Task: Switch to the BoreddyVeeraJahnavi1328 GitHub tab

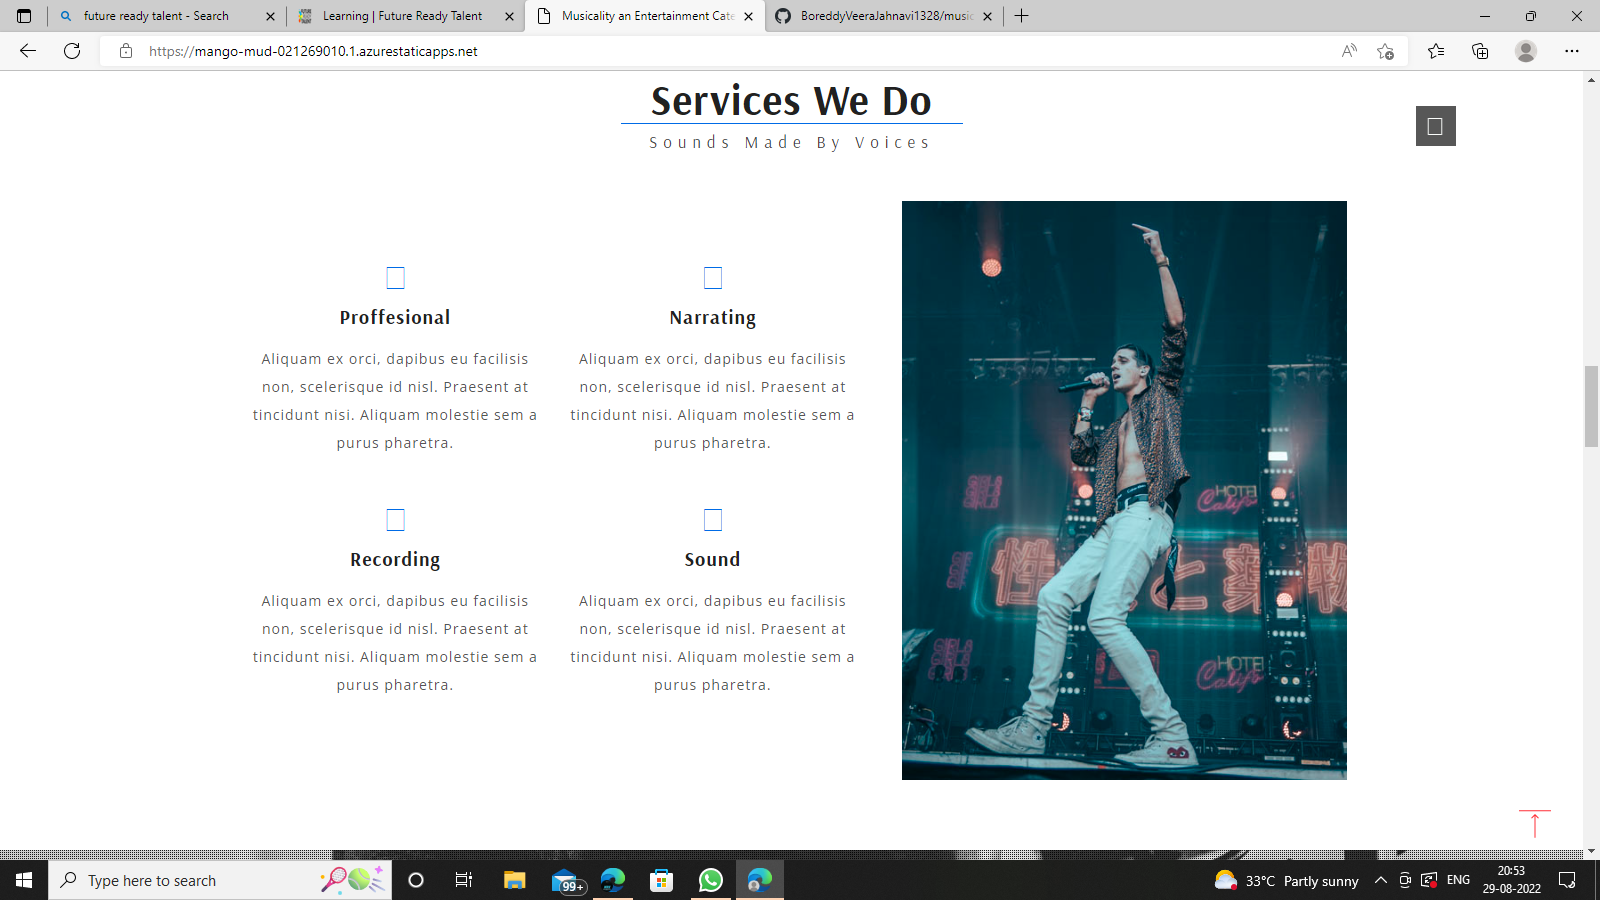Action: point(880,16)
